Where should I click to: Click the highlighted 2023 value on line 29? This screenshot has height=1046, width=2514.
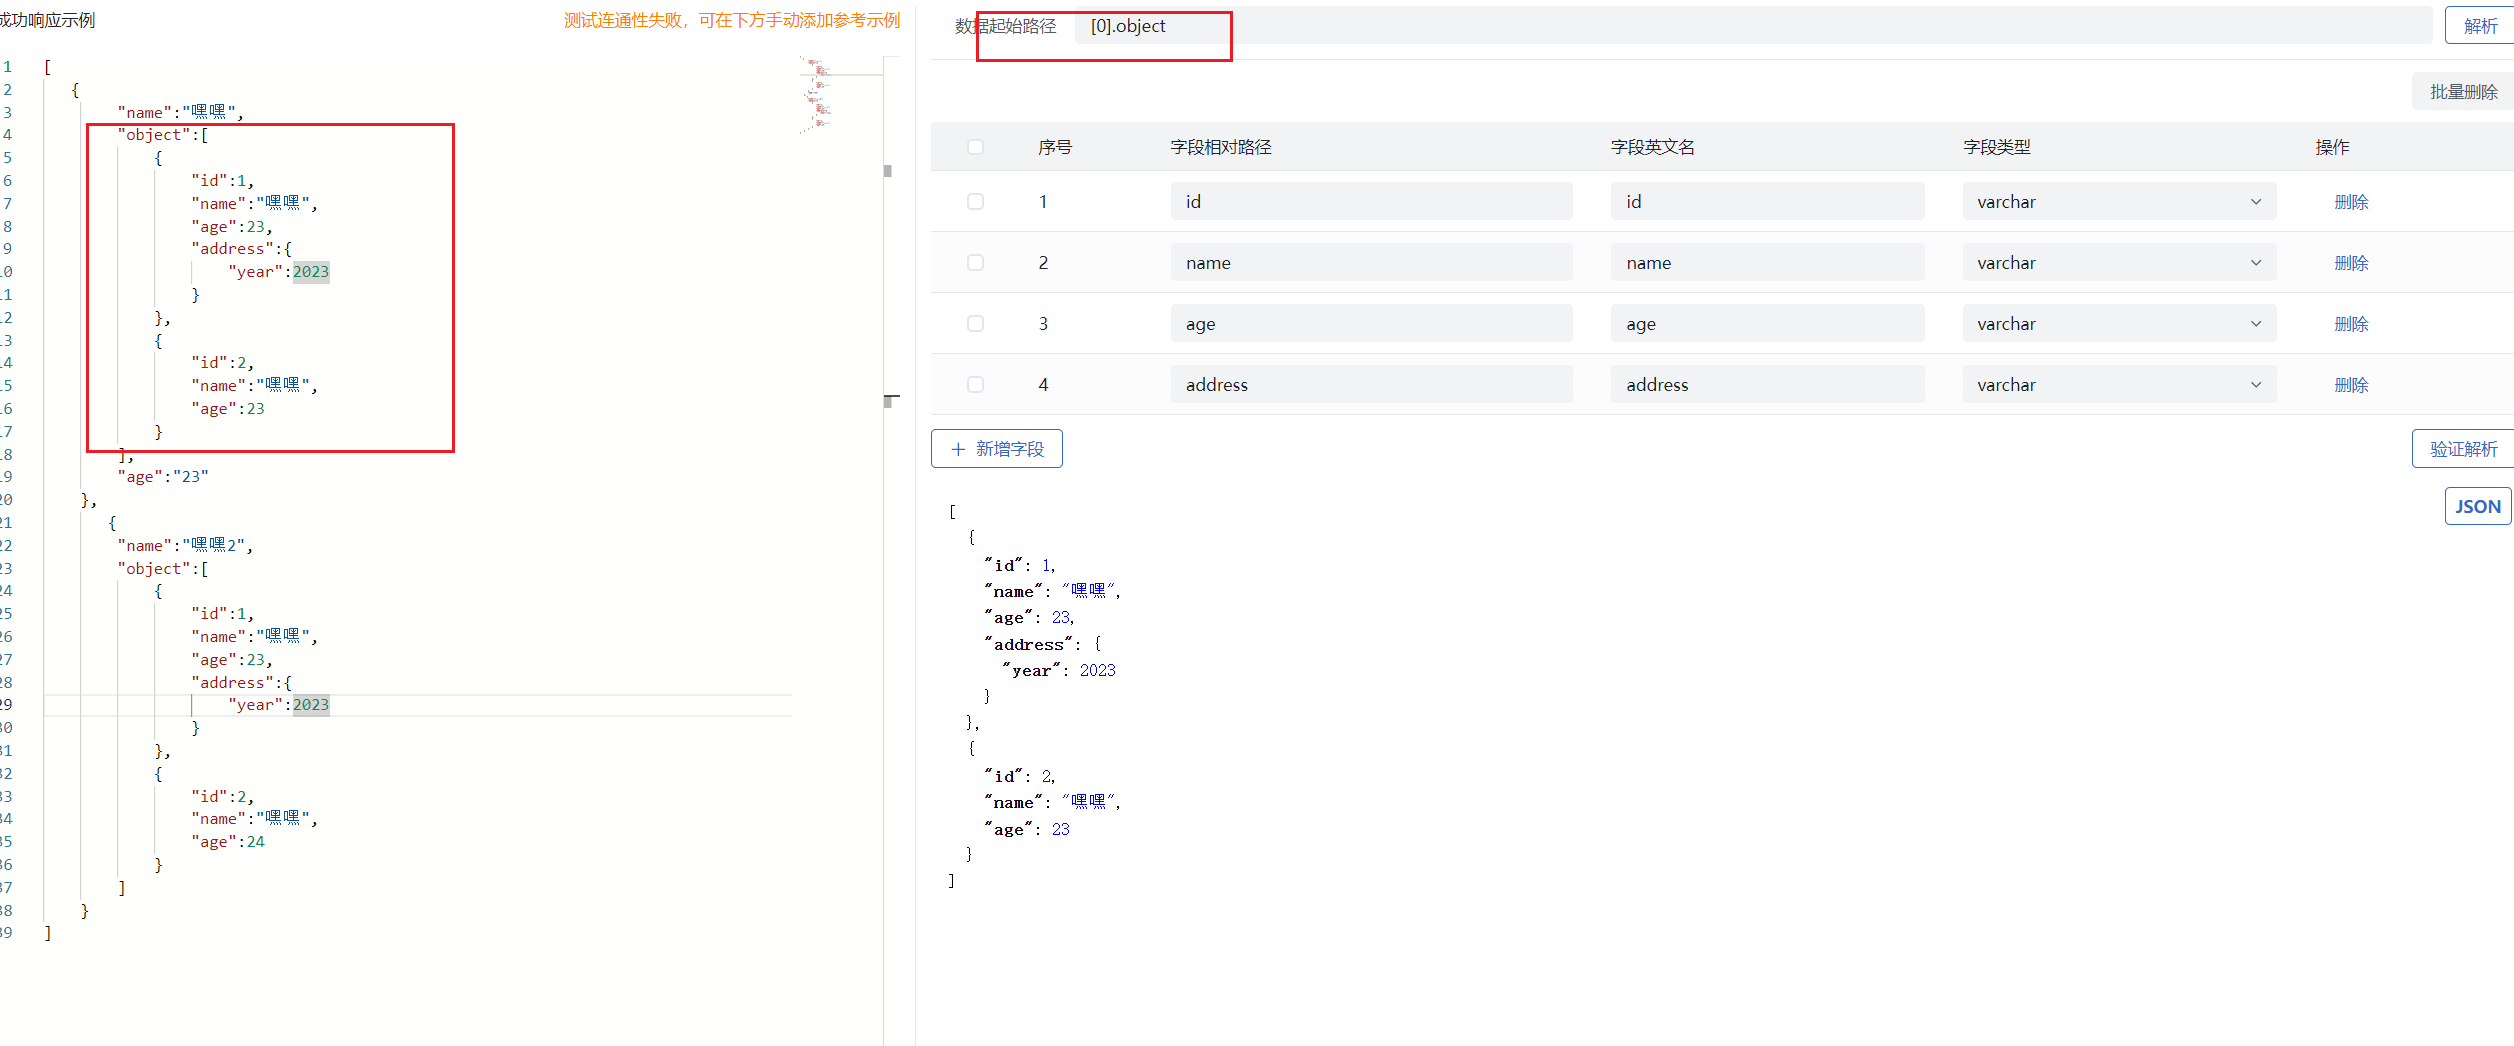pyautogui.click(x=310, y=705)
